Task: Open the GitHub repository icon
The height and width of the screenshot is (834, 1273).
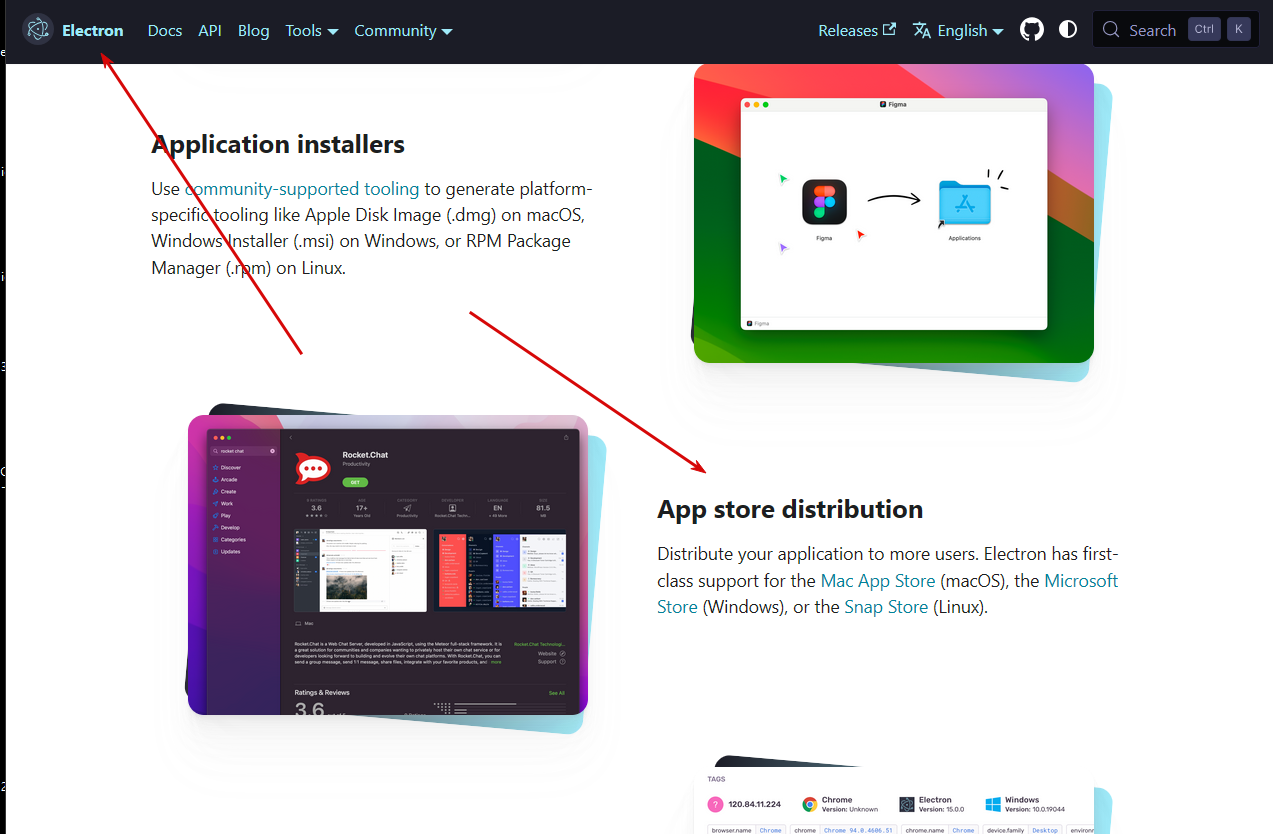Action: click(x=1031, y=30)
